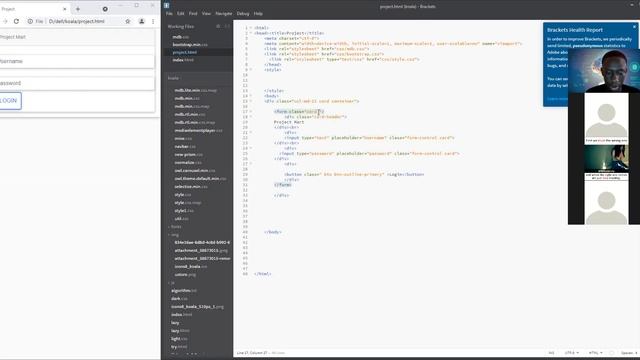This screenshot has height=360, width=640.
Task: Open try.html in file tree
Action: (180, 347)
